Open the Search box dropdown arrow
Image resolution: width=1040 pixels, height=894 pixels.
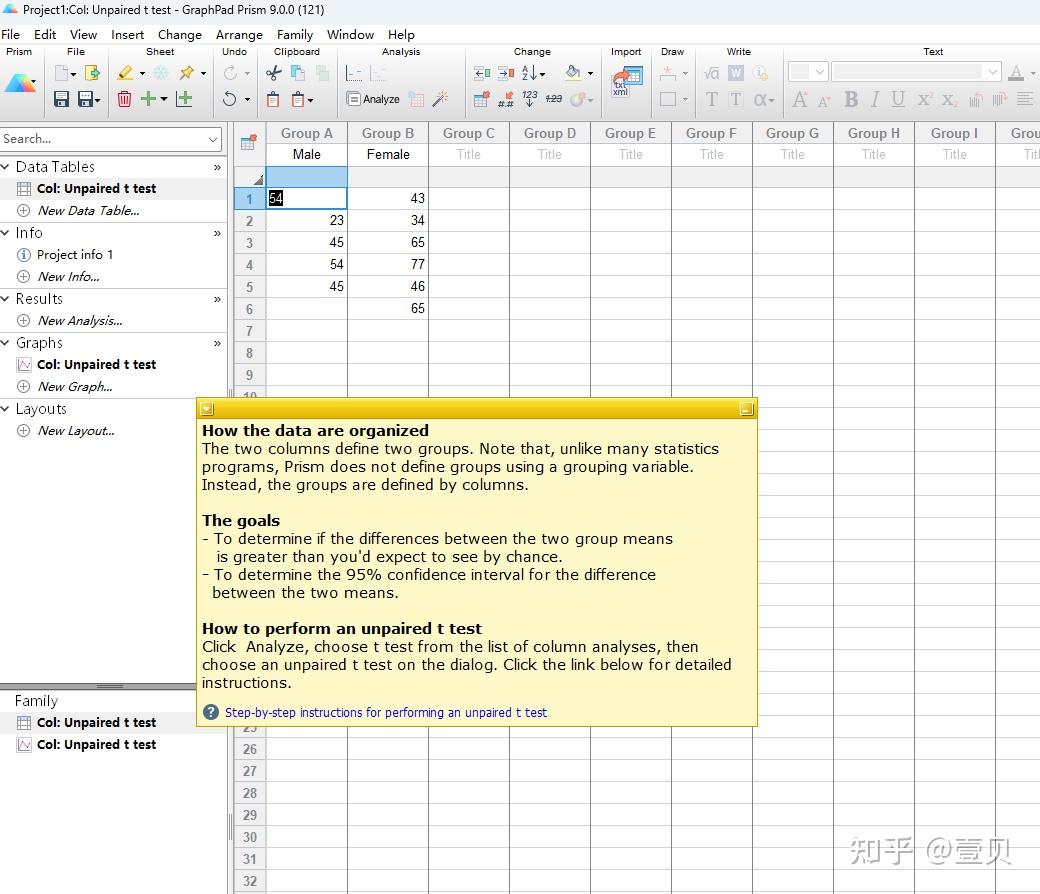click(x=213, y=139)
